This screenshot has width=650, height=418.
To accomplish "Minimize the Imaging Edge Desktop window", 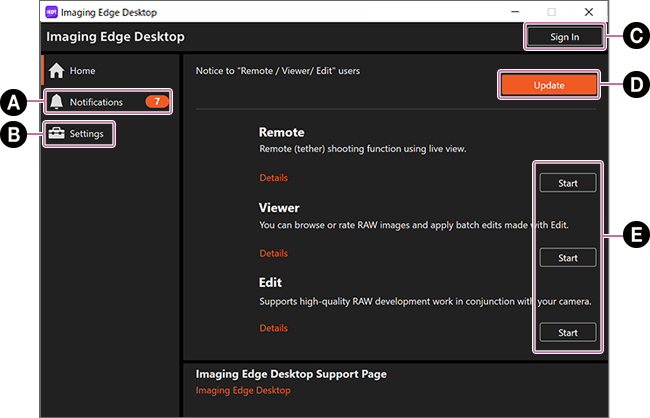I will (x=515, y=12).
